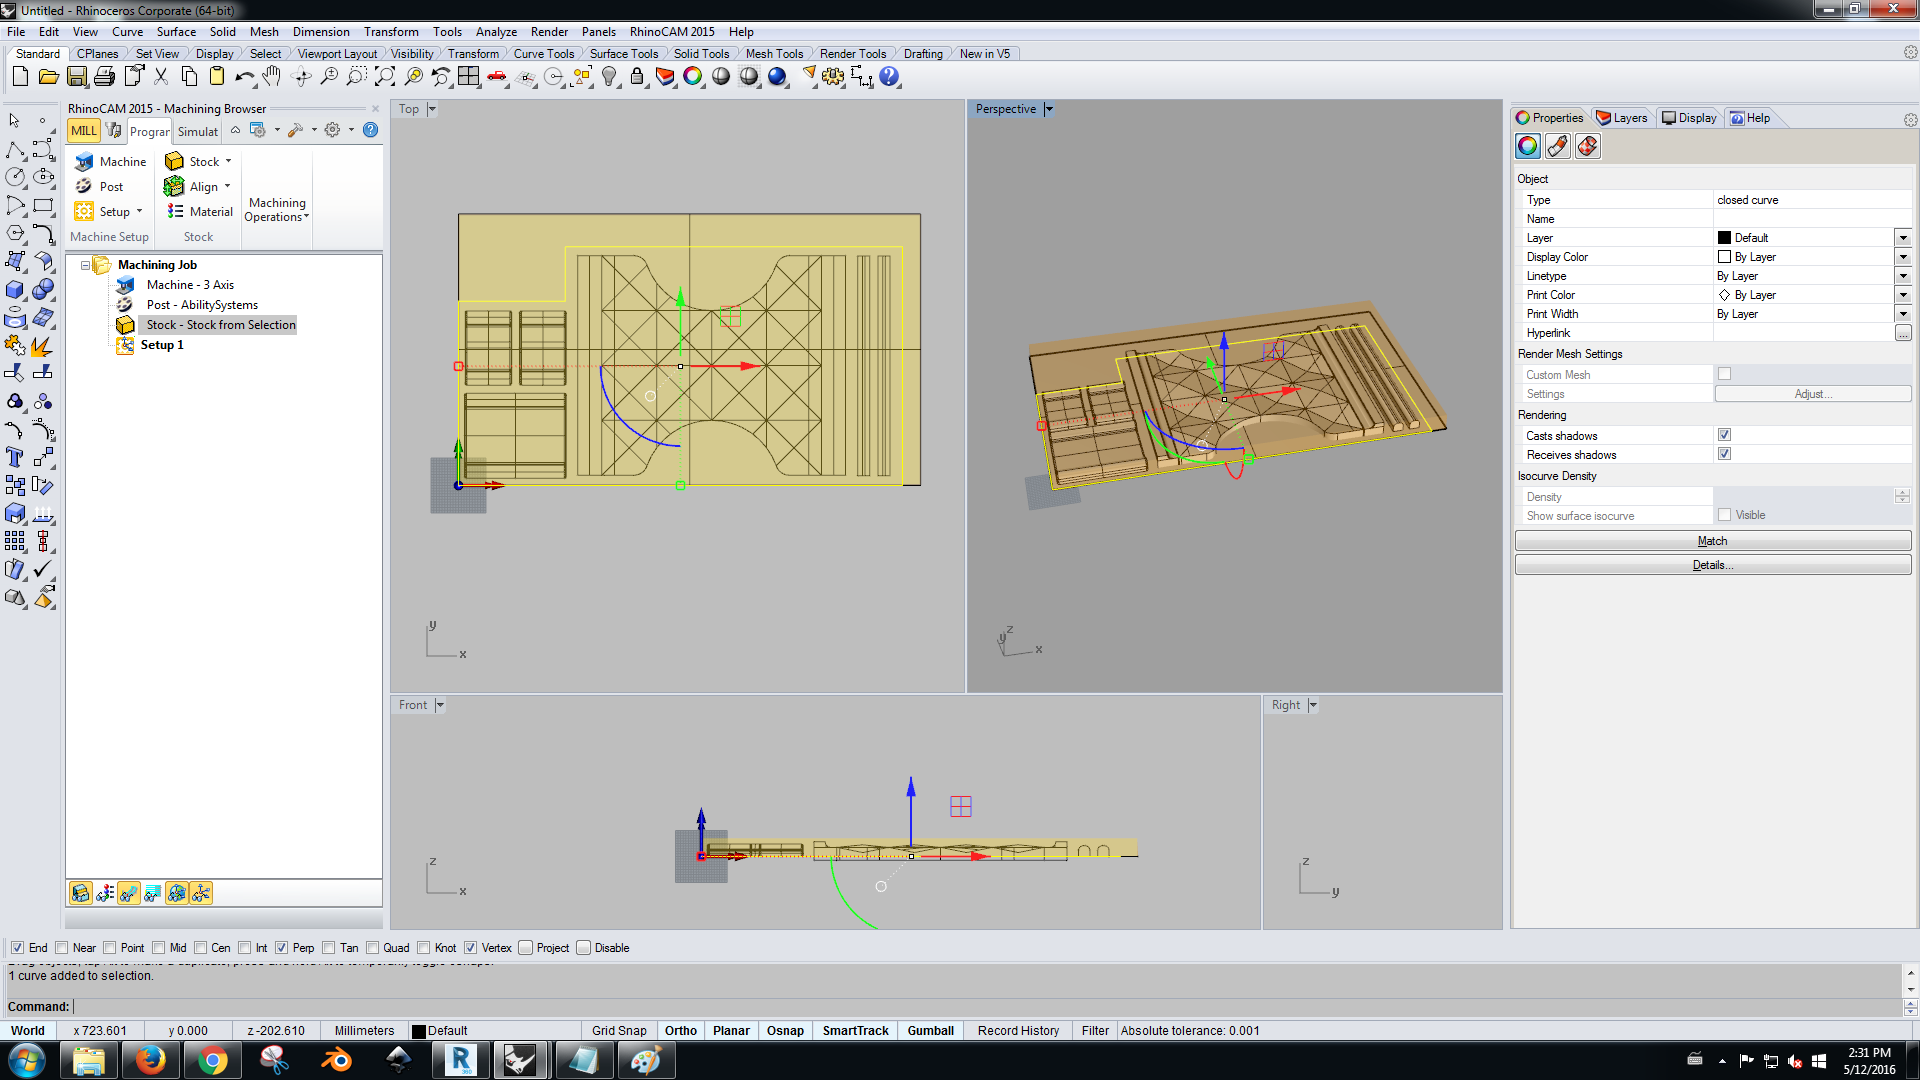
Task: Click the Machine icon in Machine Setup
Action: (x=85, y=162)
